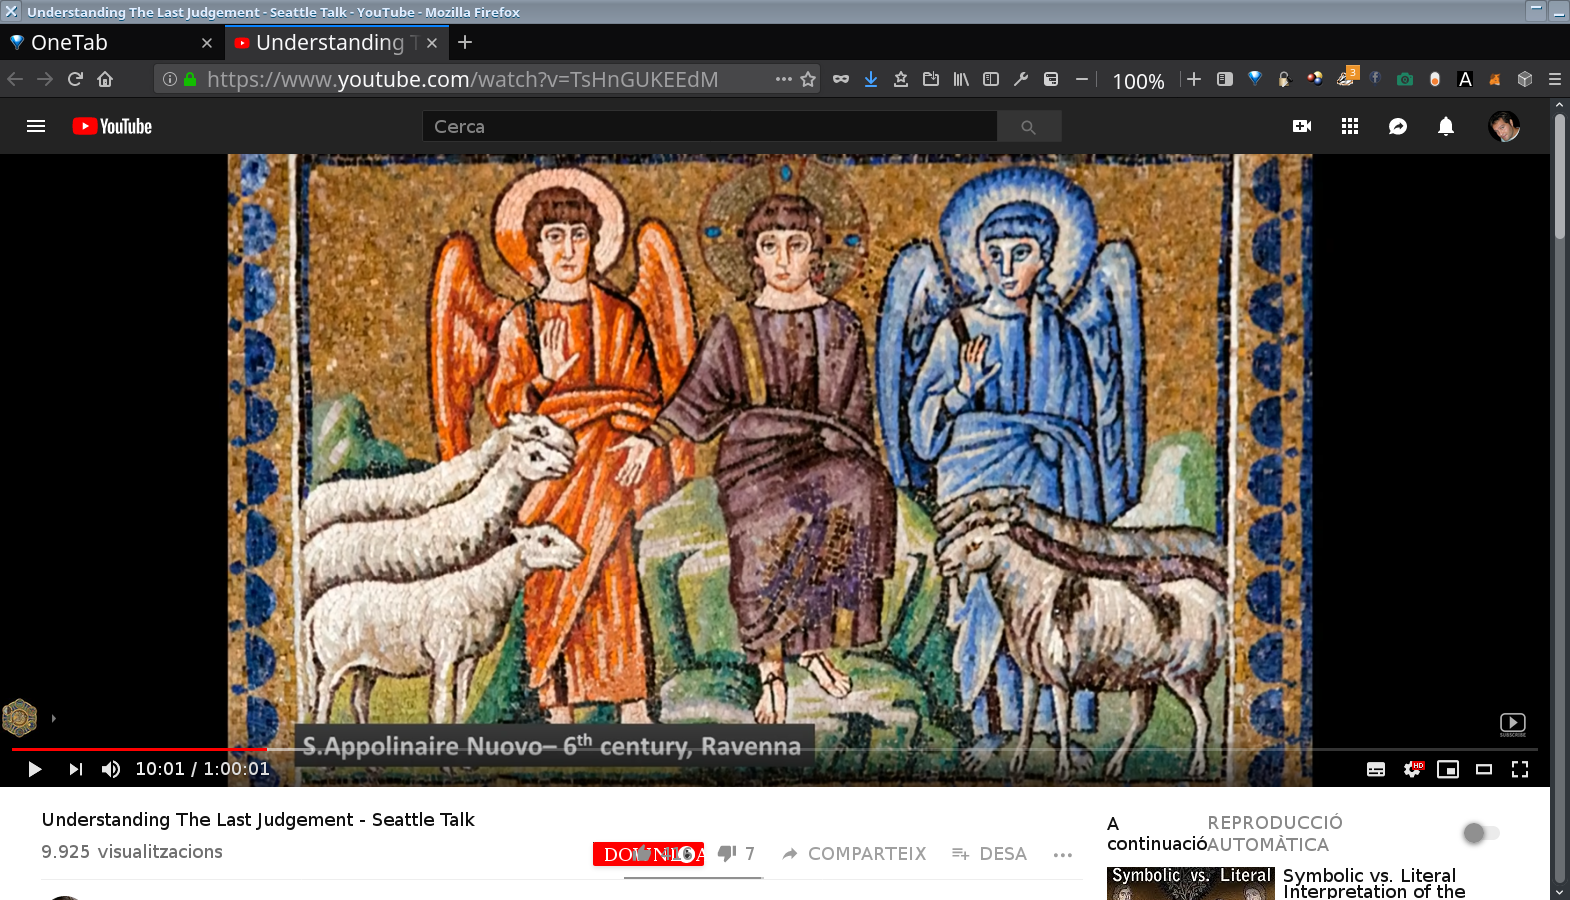1570x900 pixels.
Task: Close the Understanding tab
Action: click(432, 43)
